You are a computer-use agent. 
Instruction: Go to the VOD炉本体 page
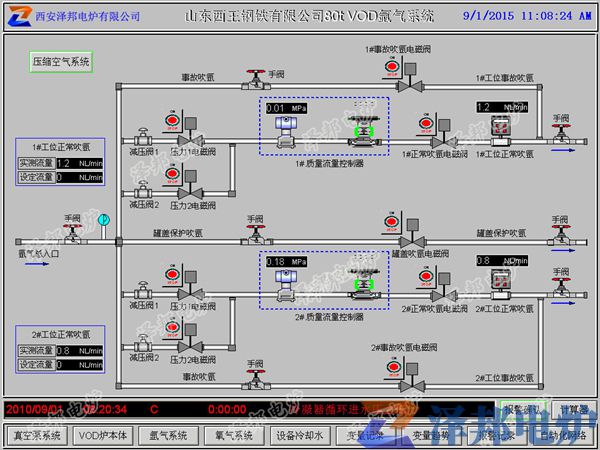pos(103,437)
